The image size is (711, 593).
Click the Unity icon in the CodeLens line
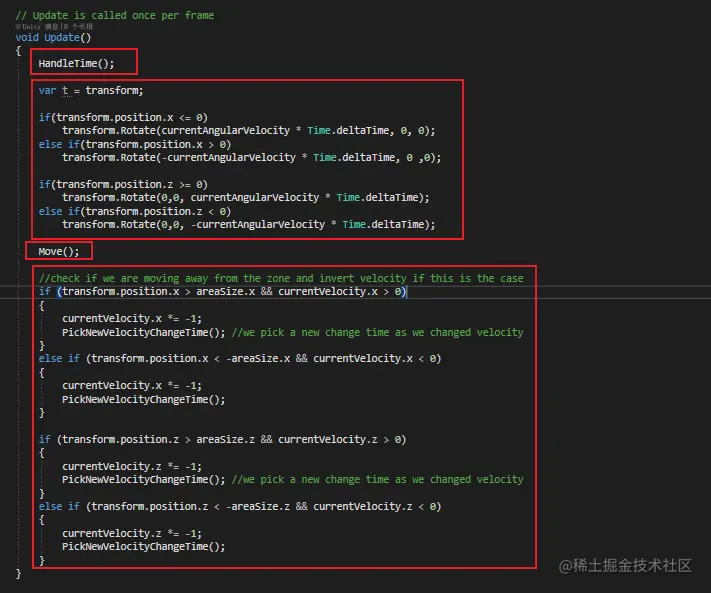coord(18,27)
